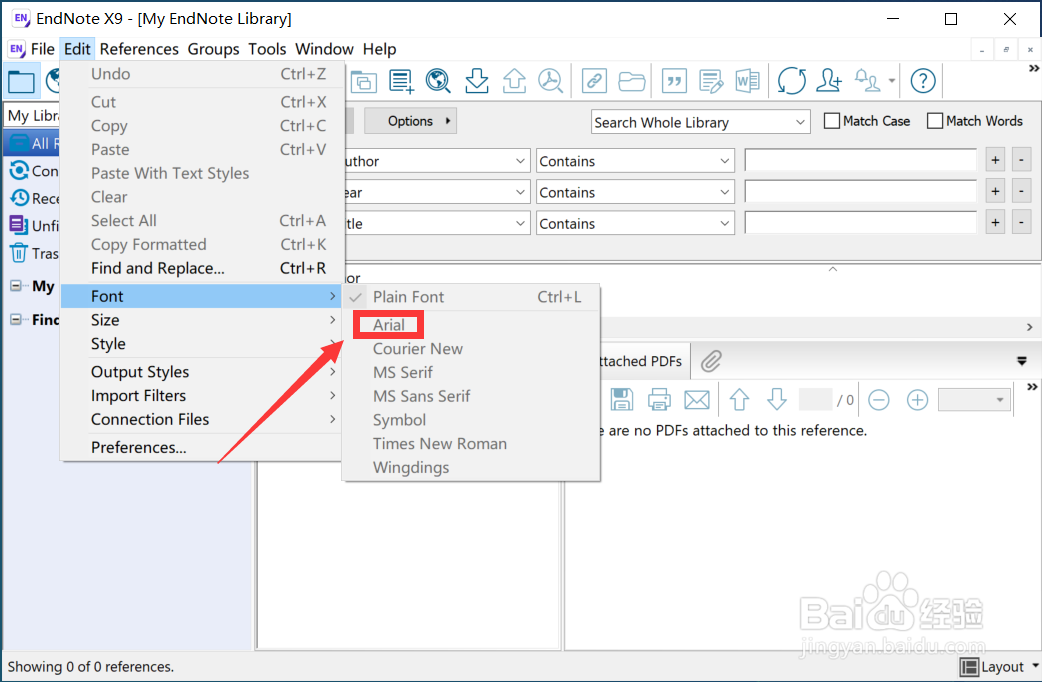Click the local library folder toolbar icon
The width and height of the screenshot is (1042, 682).
(21, 82)
